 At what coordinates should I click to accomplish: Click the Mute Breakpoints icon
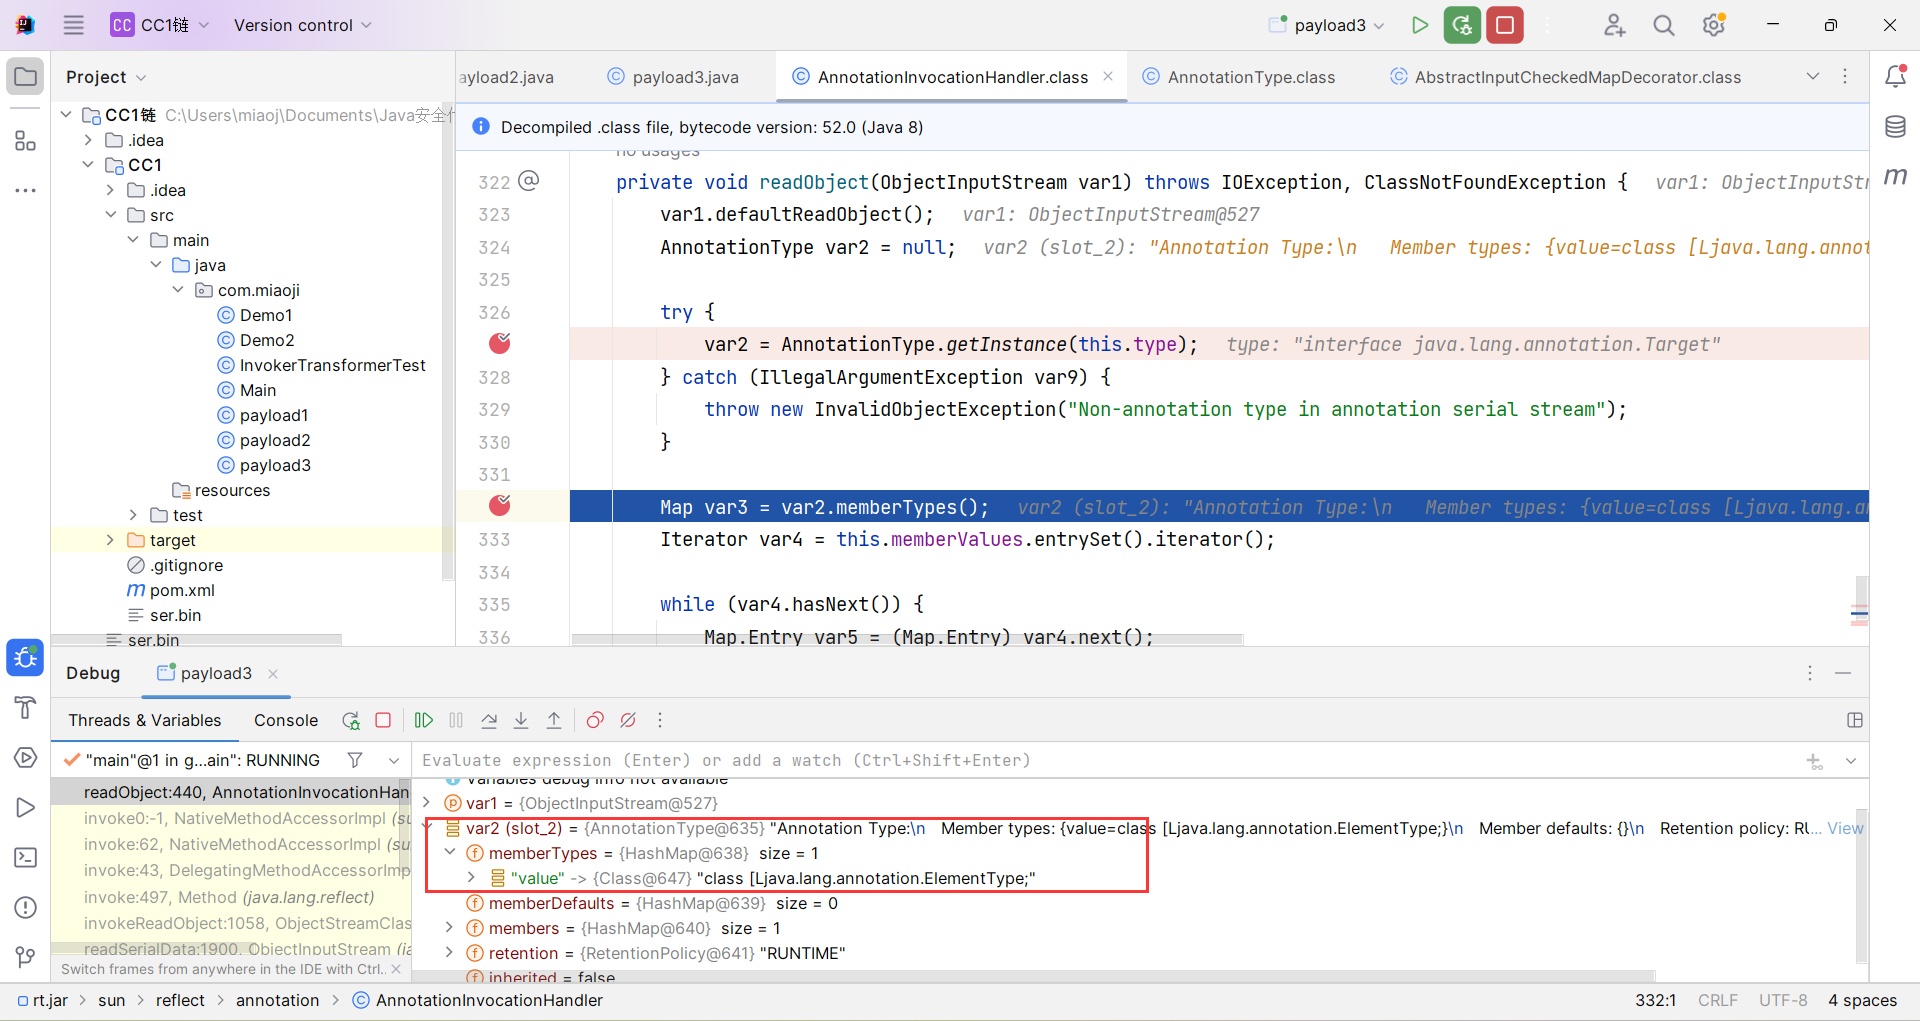628,720
